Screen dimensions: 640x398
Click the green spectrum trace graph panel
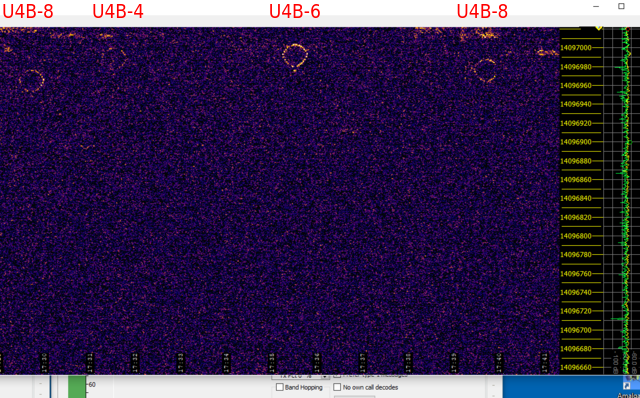point(622,200)
